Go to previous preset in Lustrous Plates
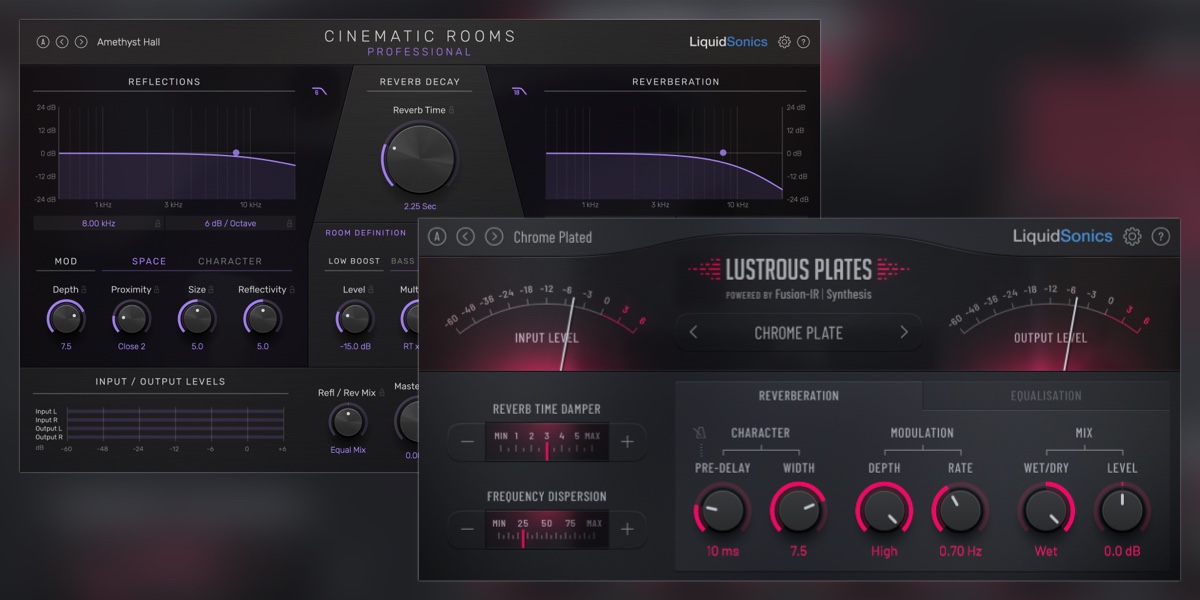 (466, 237)
